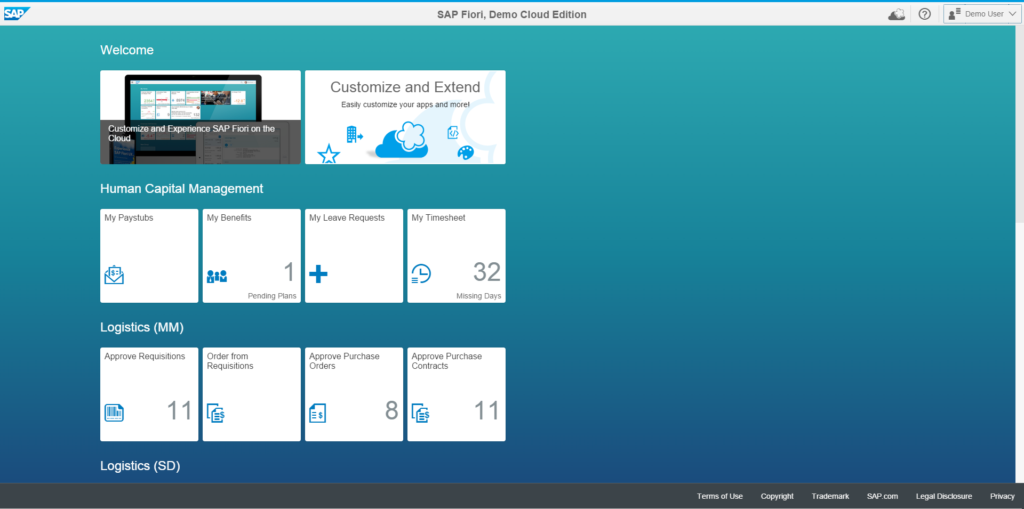Click the My Leave Requests plus icon
The width and height of the screenshot is (1024, 509).
(318, 274)
